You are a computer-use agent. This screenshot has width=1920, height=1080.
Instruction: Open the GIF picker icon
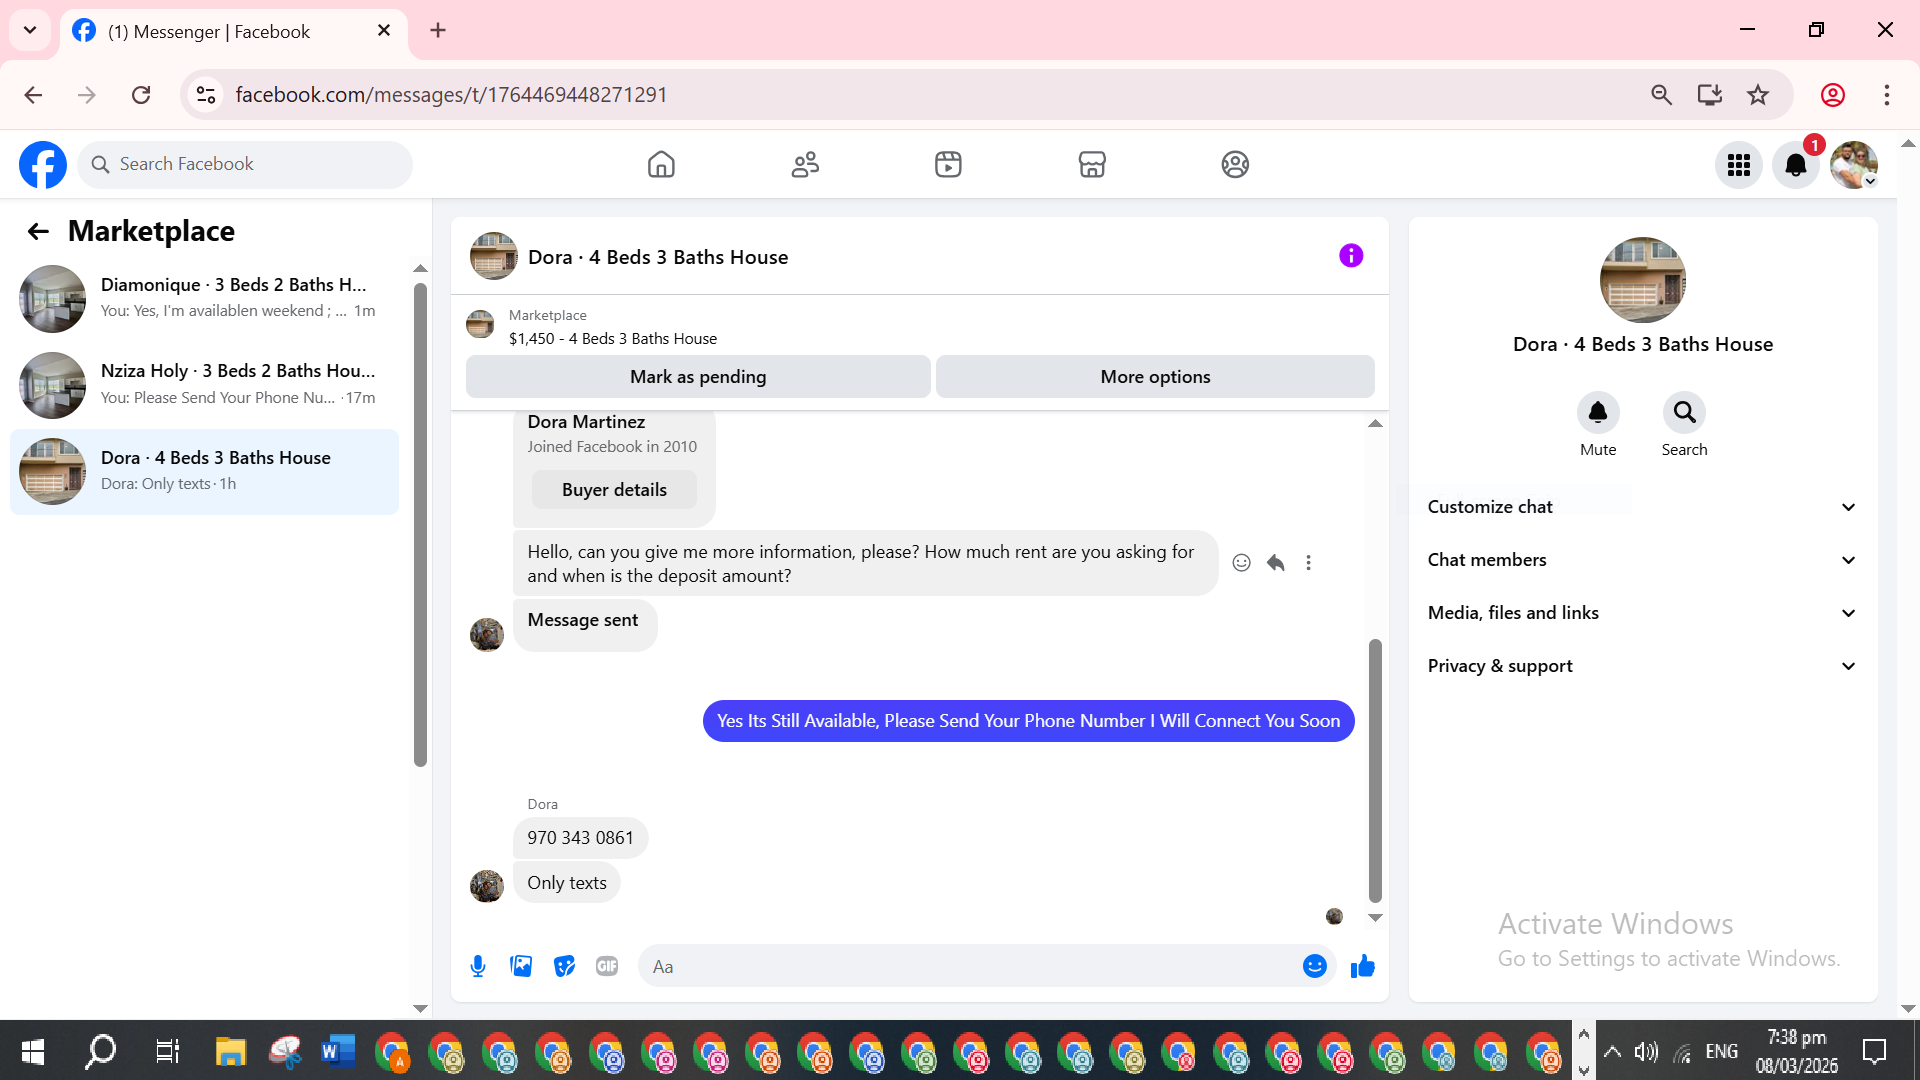(x=607, y=966)
